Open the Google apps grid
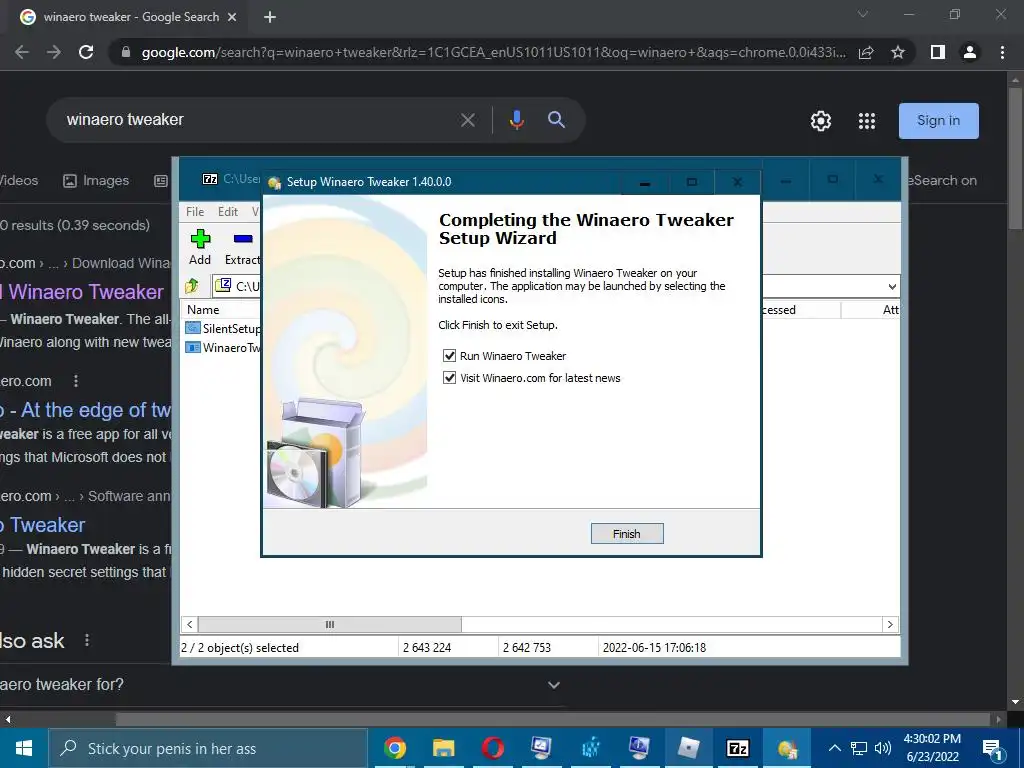 (x=867, y=121)
